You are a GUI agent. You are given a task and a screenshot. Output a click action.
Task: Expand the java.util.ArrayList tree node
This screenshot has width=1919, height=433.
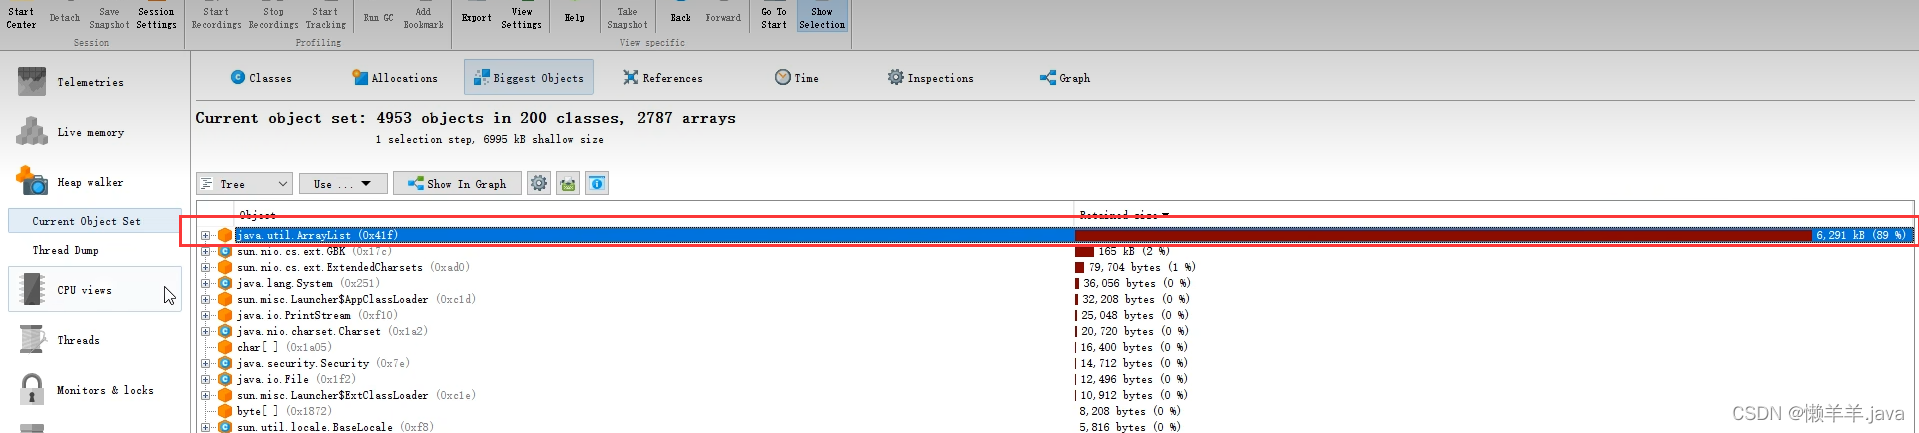tap(205, 235)
